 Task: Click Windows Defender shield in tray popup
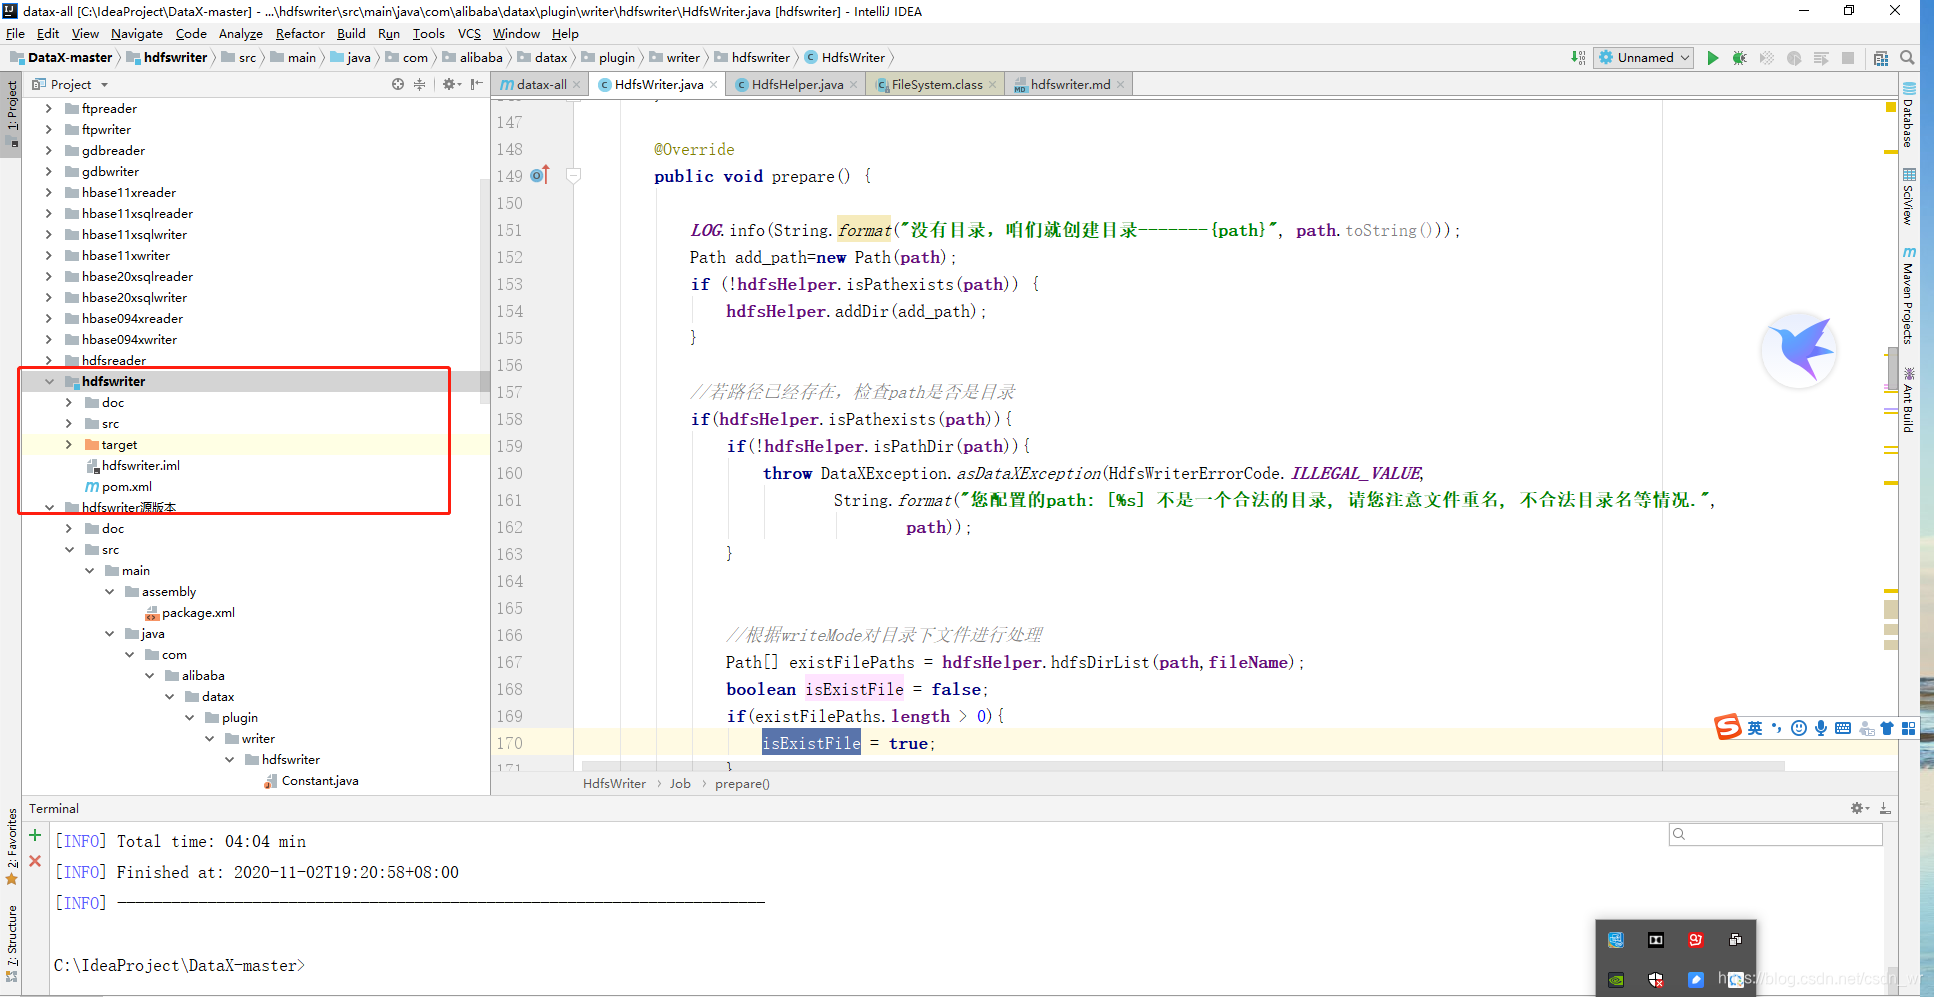pyautogui.click(x=1656, y=980)
